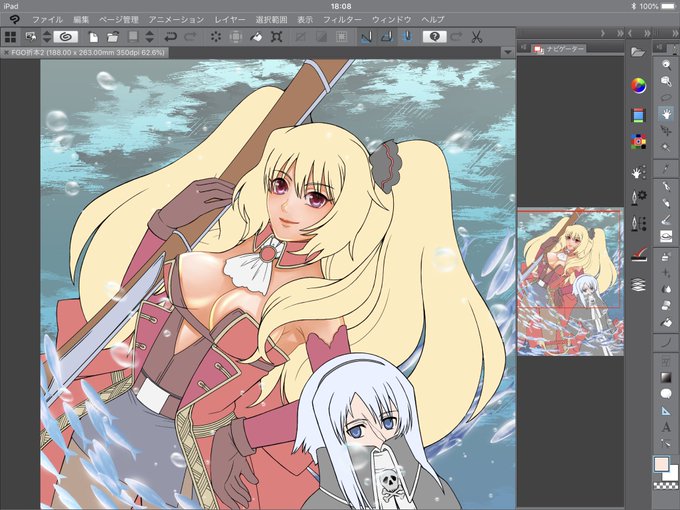Click the Save icon in command bar

tap(133, 37)
